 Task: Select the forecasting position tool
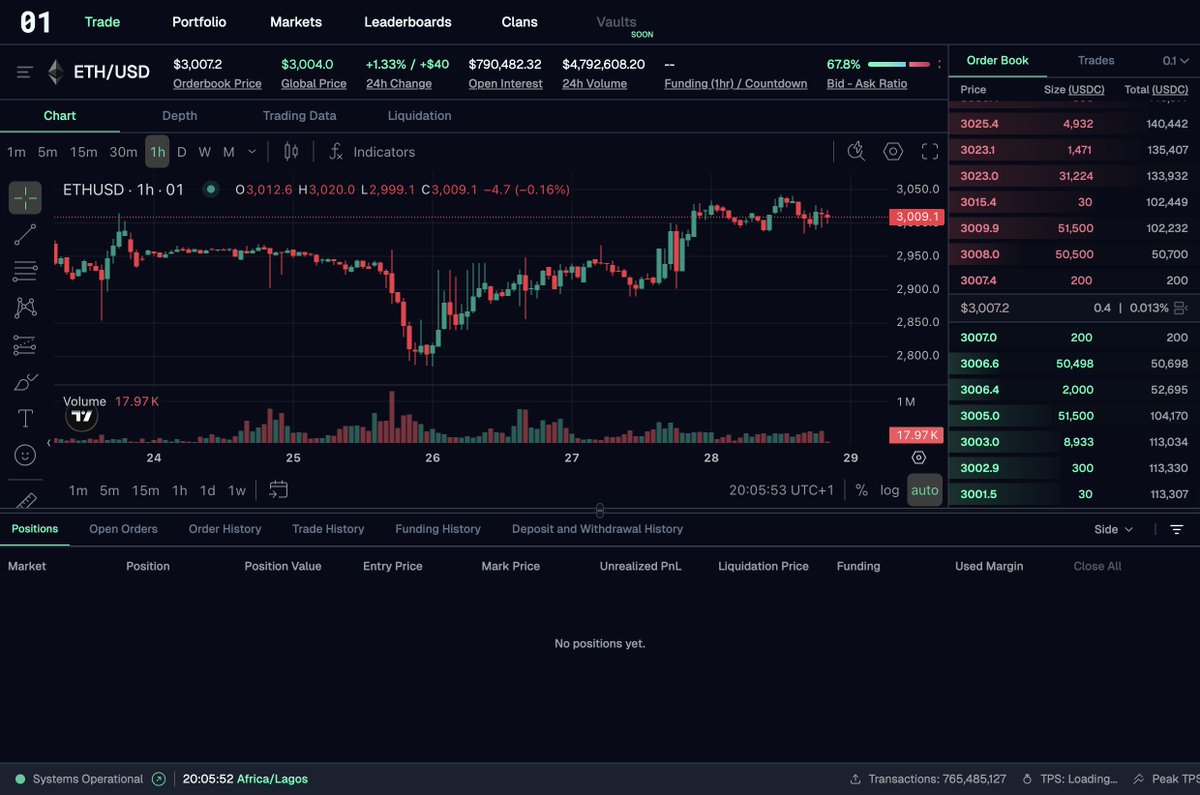coord(25,345)
